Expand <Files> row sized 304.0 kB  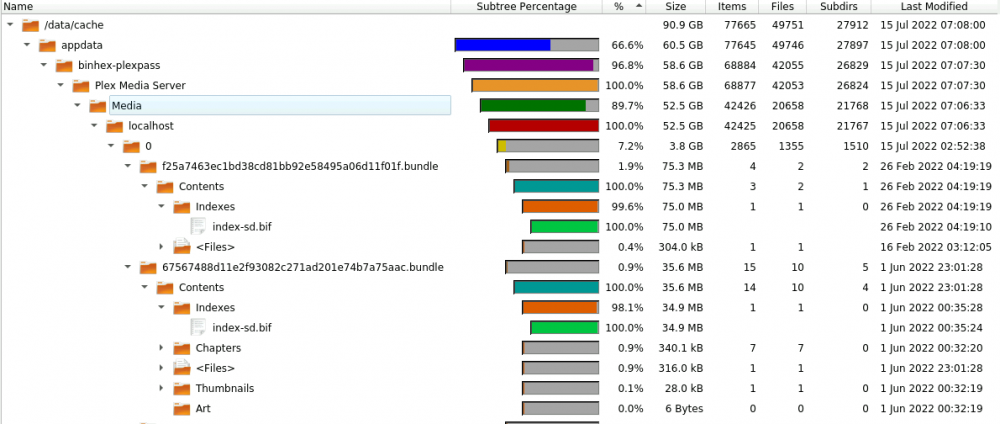(x=161, y=247)
